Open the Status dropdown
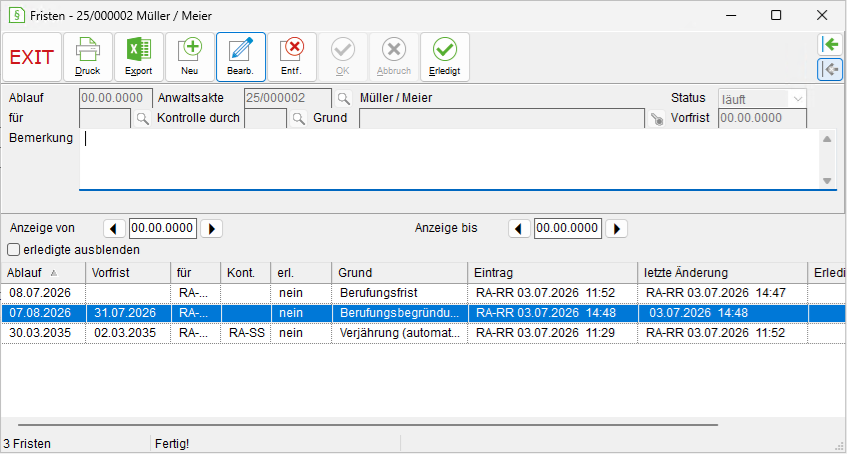Screen dimensions: 847x454 tap(762, 99)
